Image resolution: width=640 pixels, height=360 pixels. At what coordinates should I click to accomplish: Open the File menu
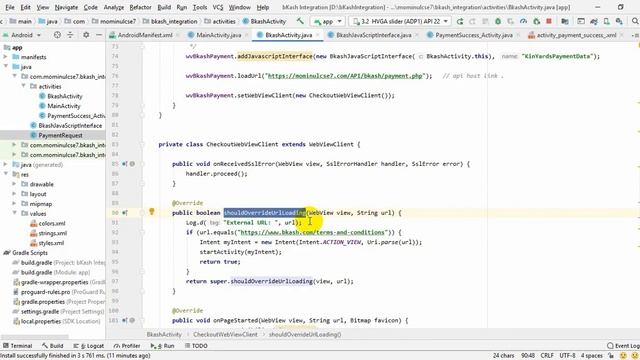point(10,7)
